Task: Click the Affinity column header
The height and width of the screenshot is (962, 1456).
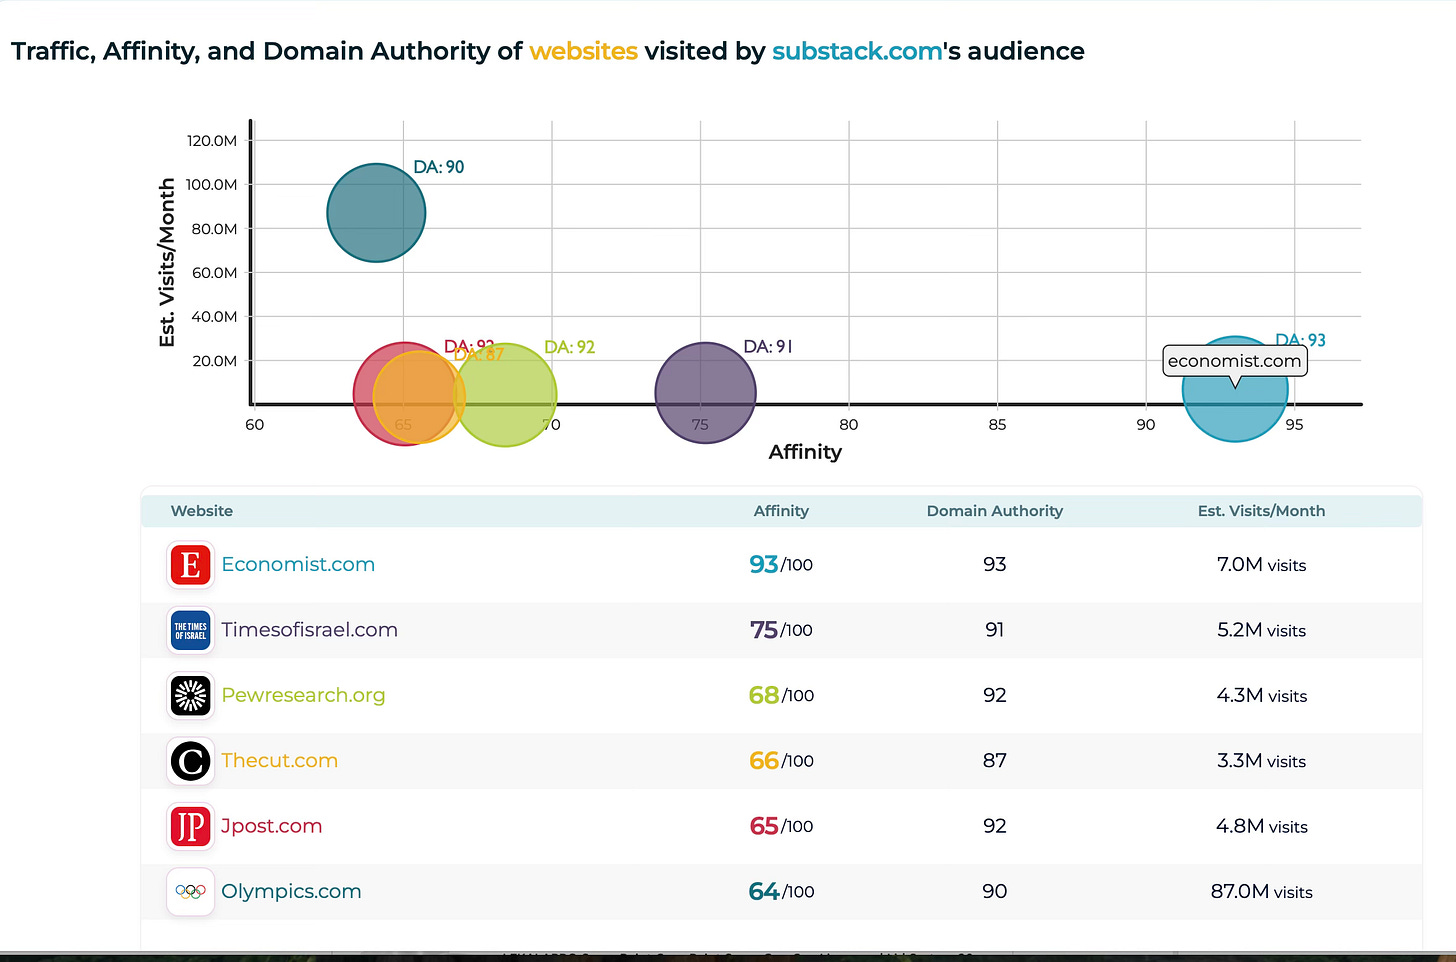Action: click(x=781, y=511)
